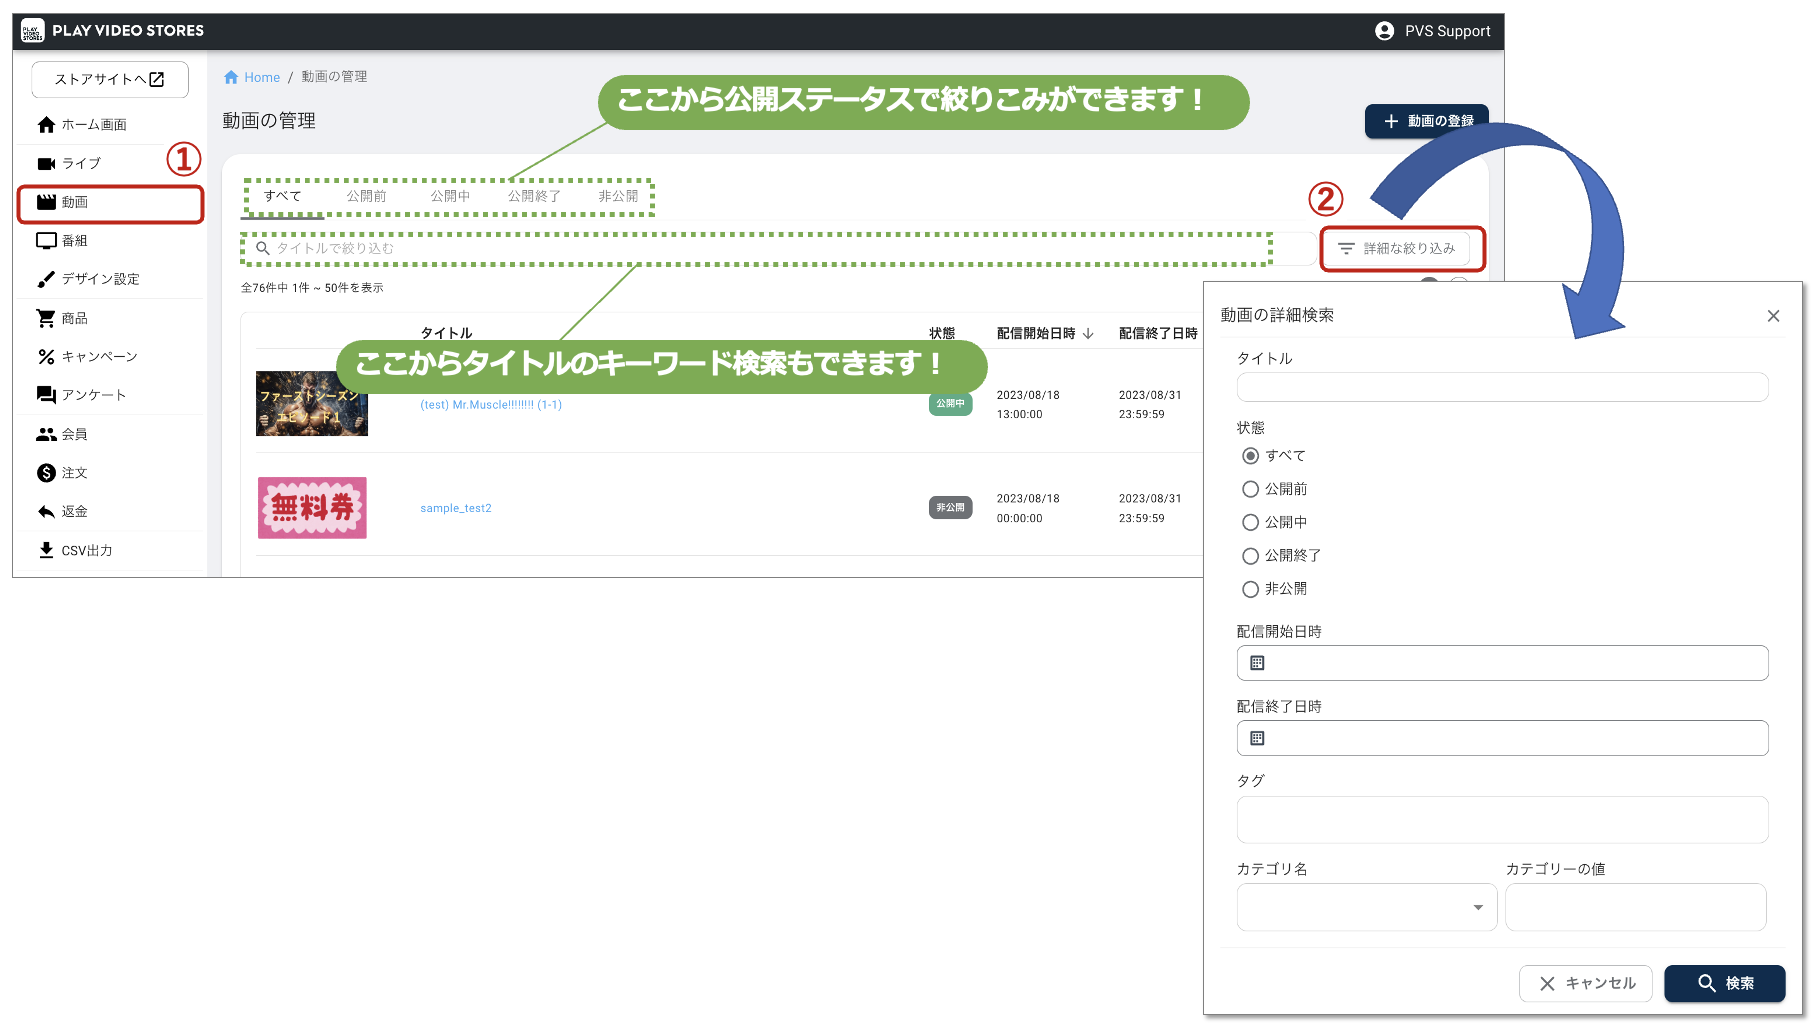
Task: Click the 会員 people icon in sidebar
Action: (46, 434)
